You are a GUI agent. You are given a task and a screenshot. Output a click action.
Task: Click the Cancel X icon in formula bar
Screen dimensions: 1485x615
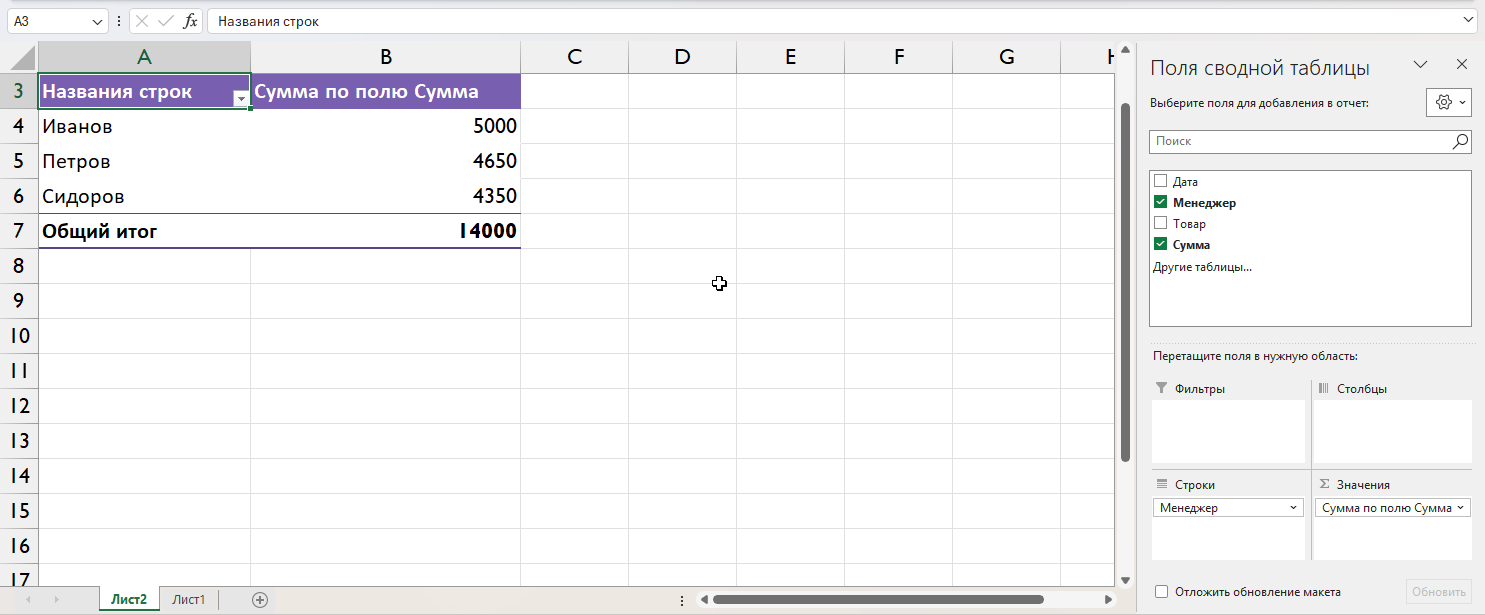(142, 21)
